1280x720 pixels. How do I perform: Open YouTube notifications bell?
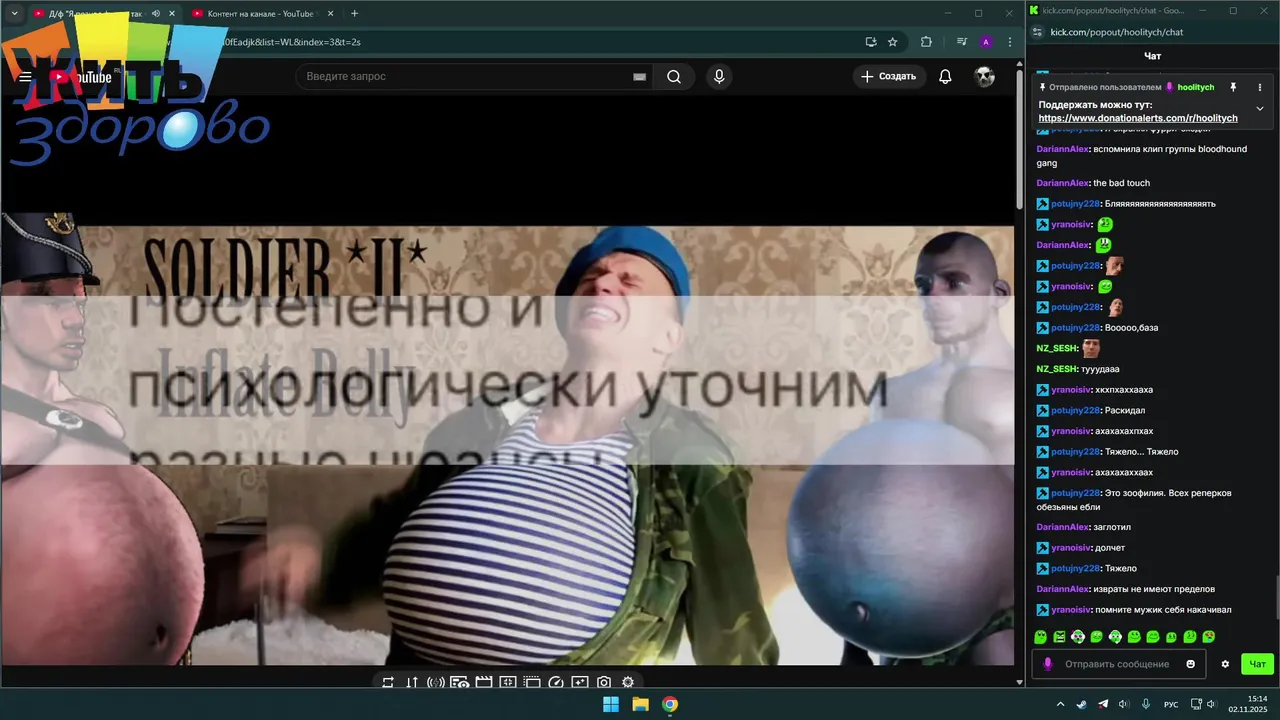point(945,77)
